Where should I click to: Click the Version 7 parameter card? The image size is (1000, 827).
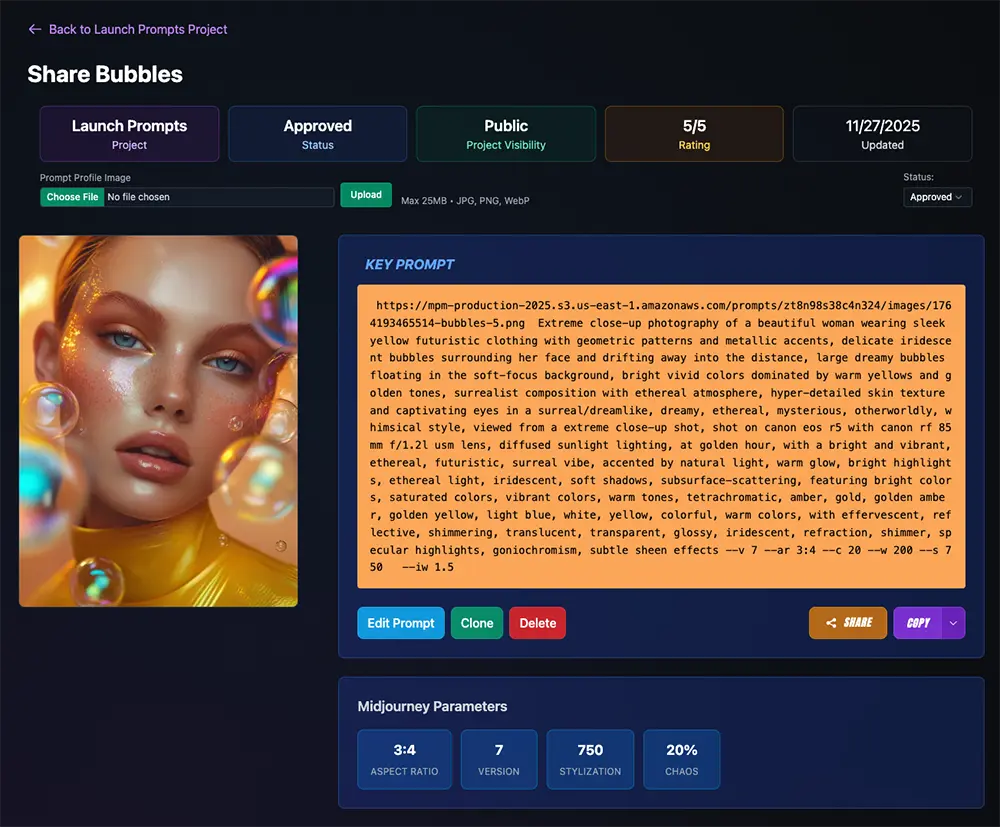pos(499,759)
